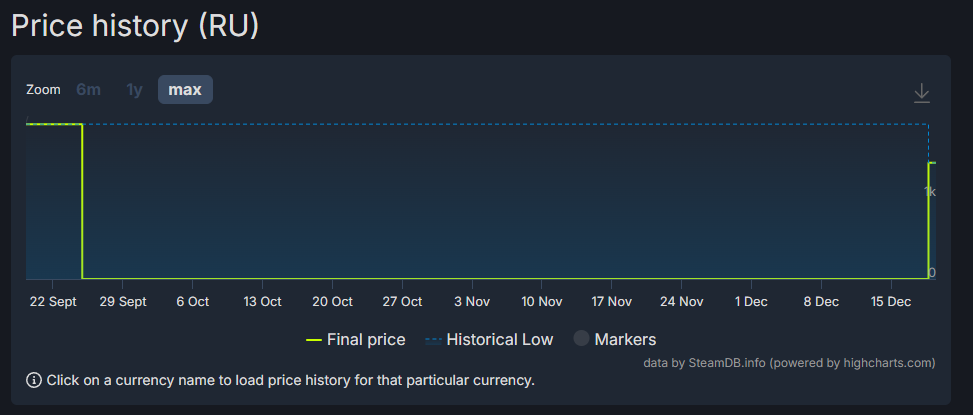Click the info circle icon beside the currency hint
Image resolution: width=973 pixels, height=415 pixels.
(34, 380)
